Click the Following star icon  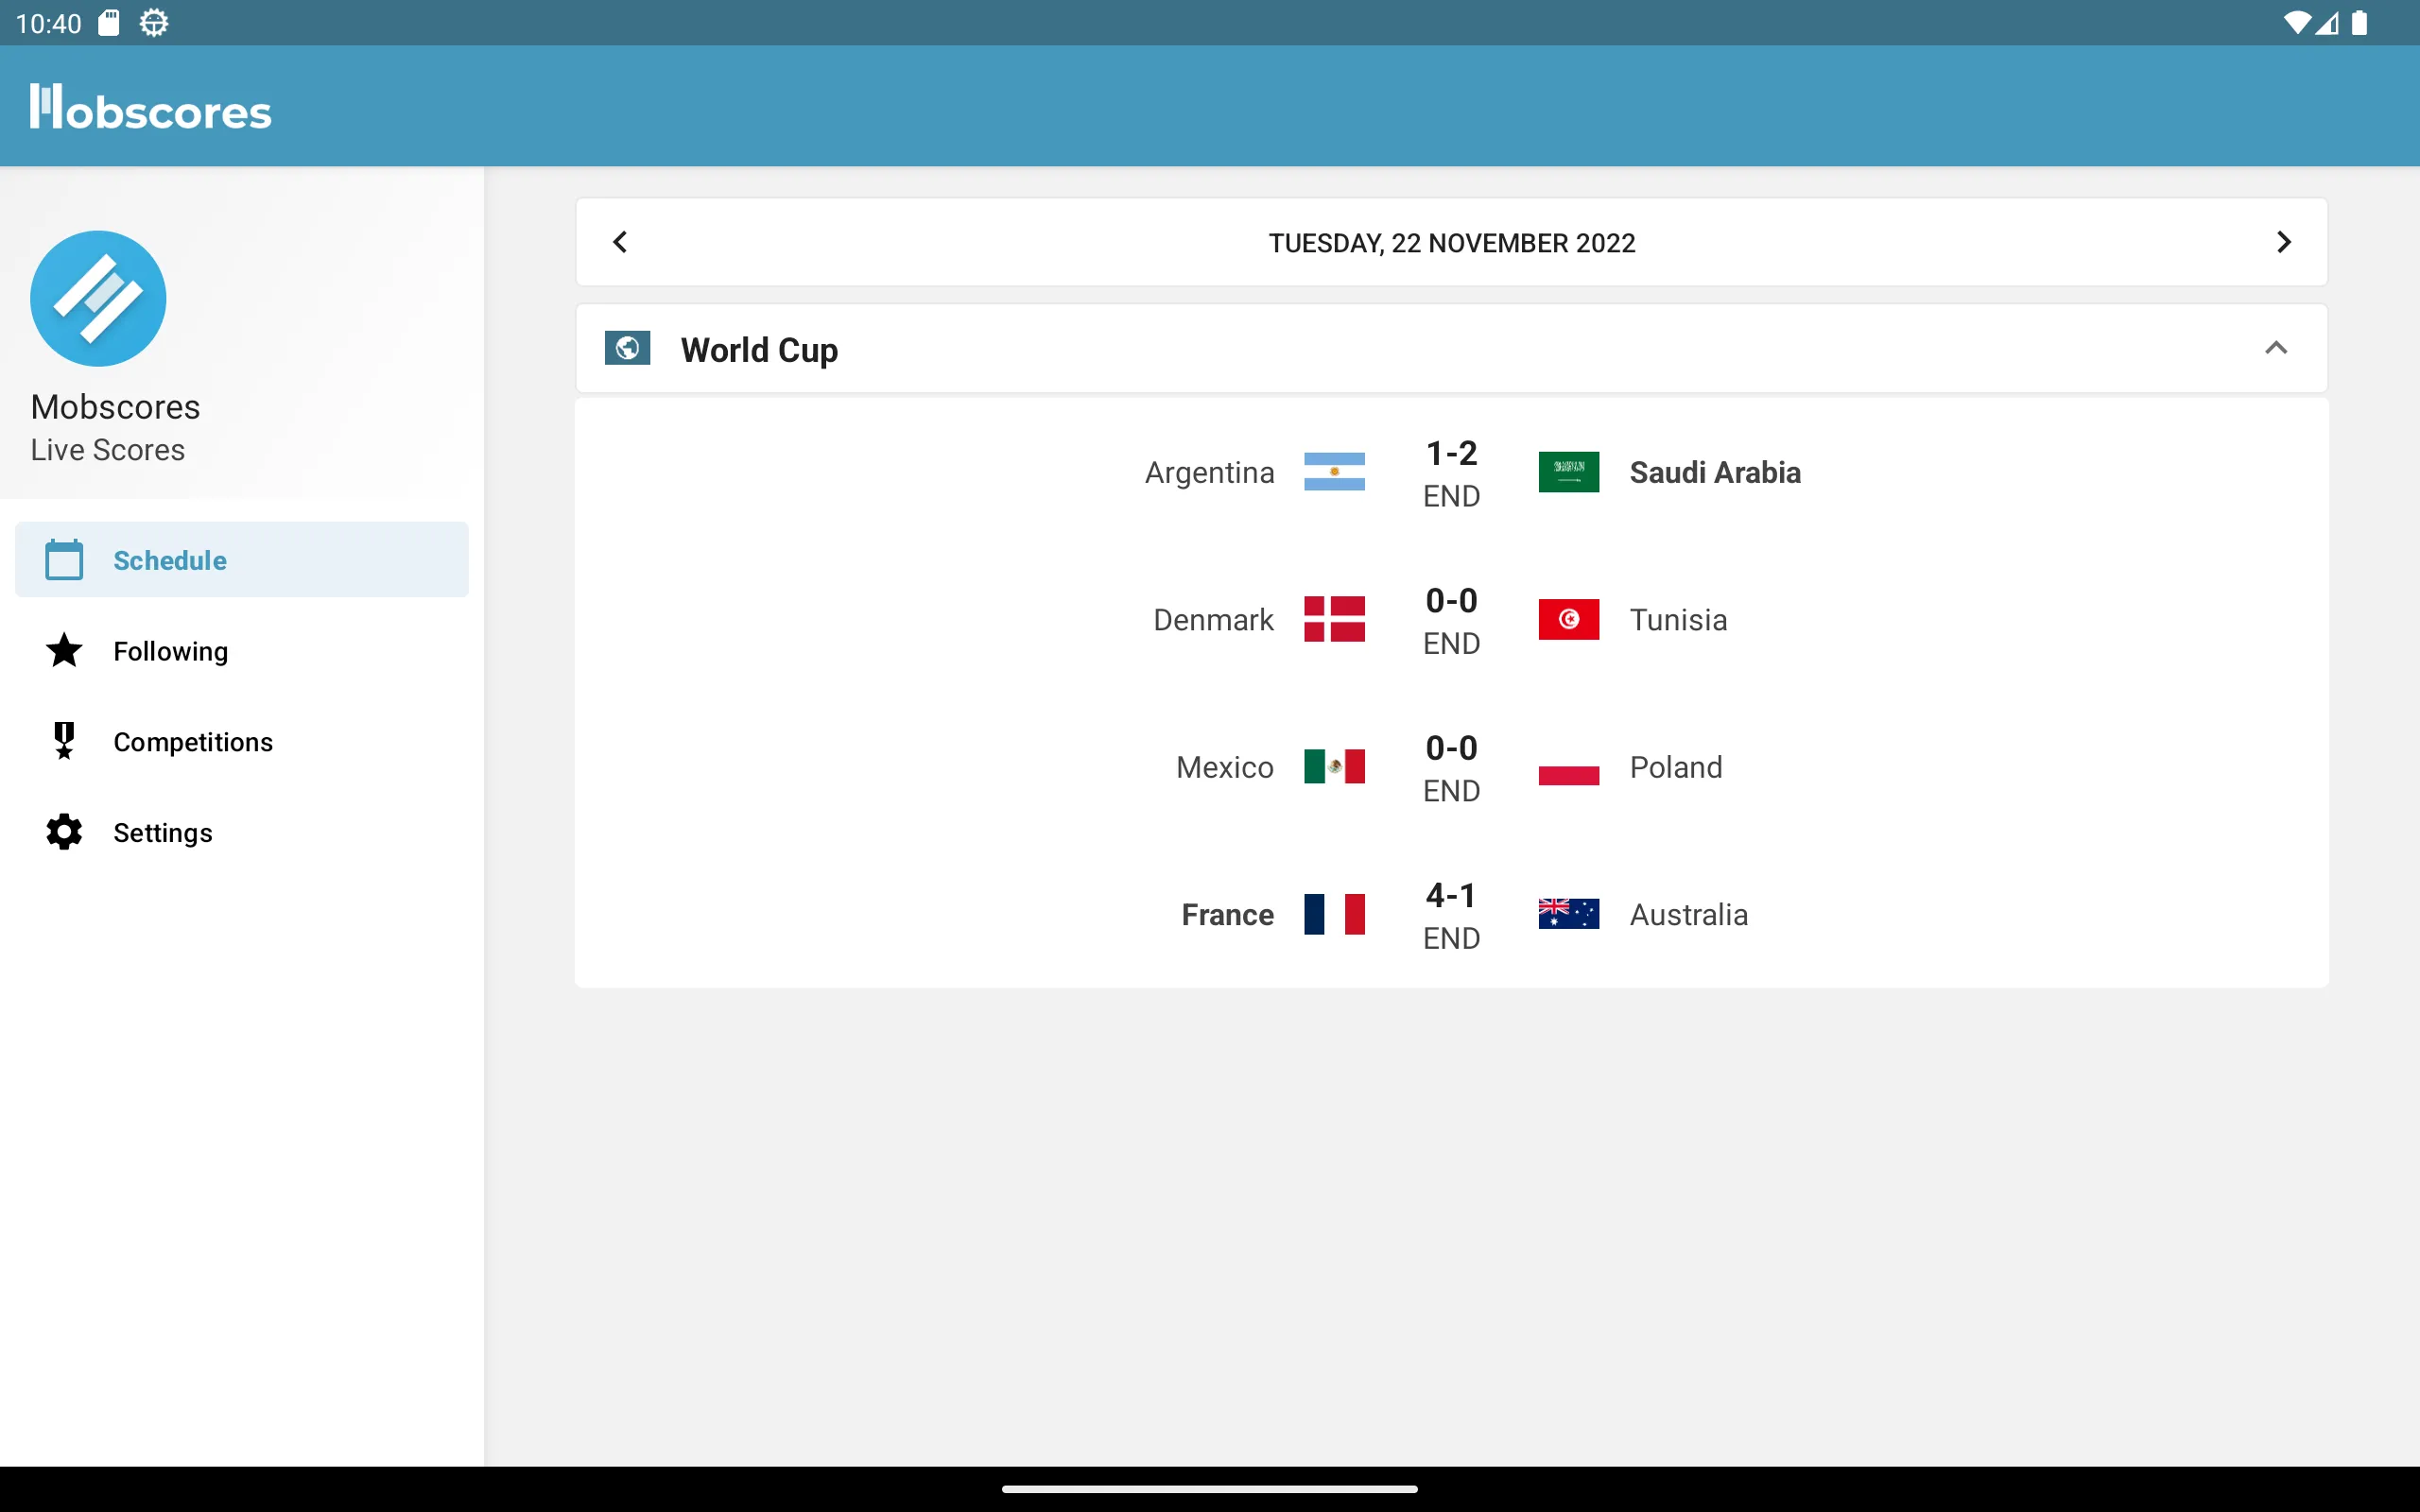(64, 650)
